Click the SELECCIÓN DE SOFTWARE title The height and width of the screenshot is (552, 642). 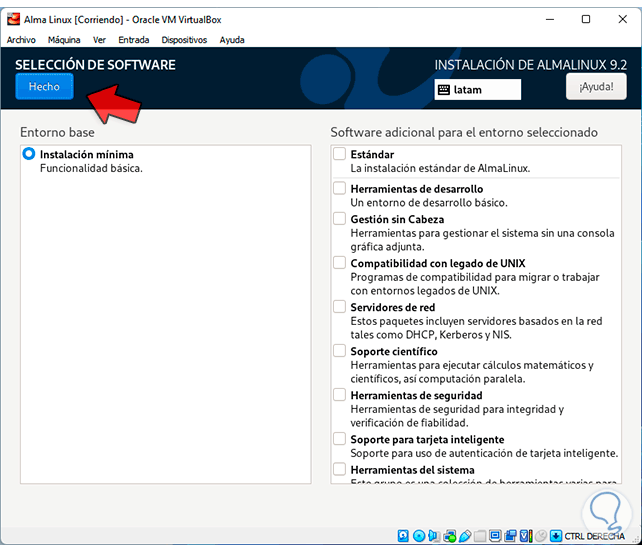pos(95,65)
